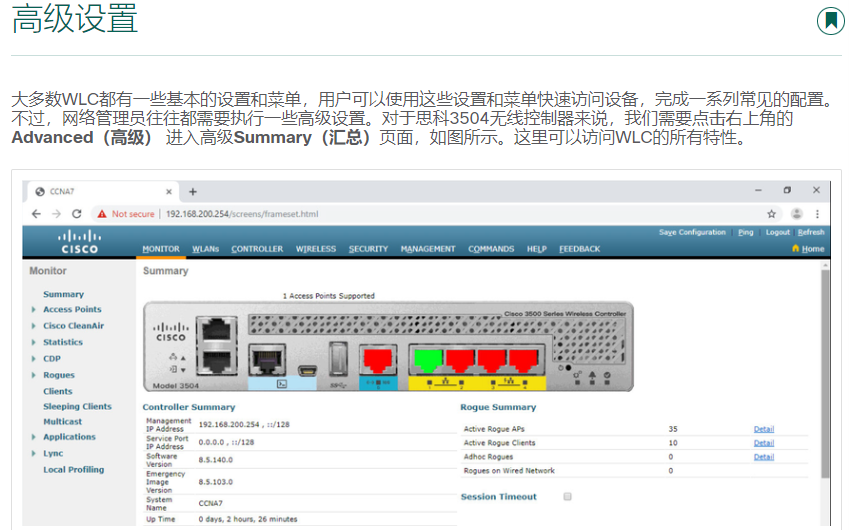Click the Save Configuration link
Screen dimensions: 849x530
[x=692, y=233]
